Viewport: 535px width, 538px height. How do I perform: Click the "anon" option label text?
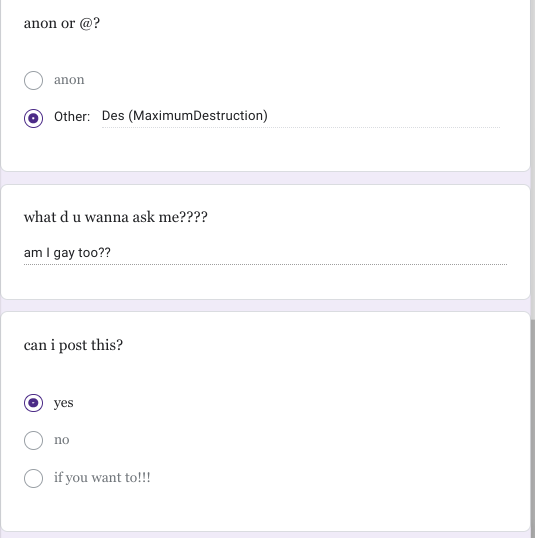pos(69,80)
